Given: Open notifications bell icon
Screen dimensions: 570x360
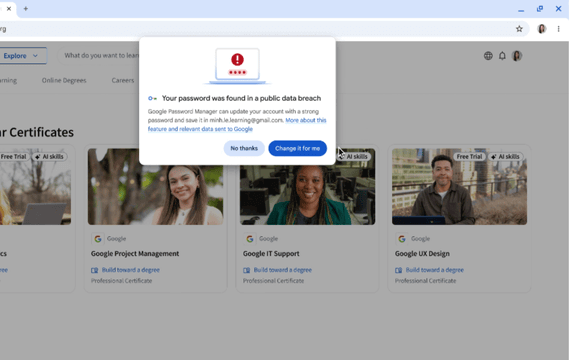Looking at the screenshot, I should (502, 56).
